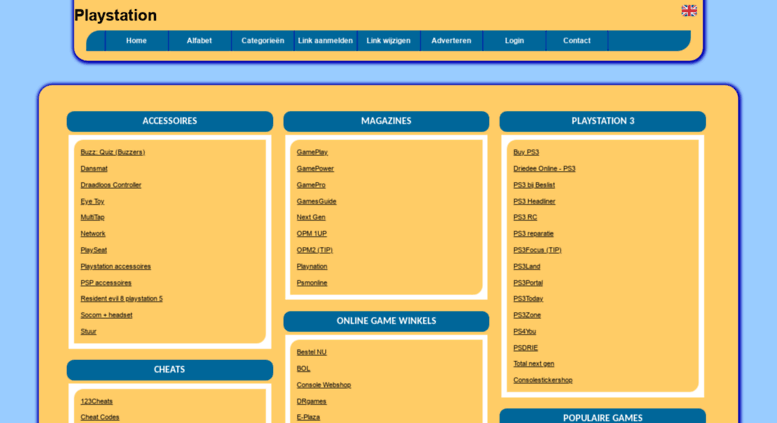Open the PS3 RC link
777x423 pixels.
tap(525, 217)
